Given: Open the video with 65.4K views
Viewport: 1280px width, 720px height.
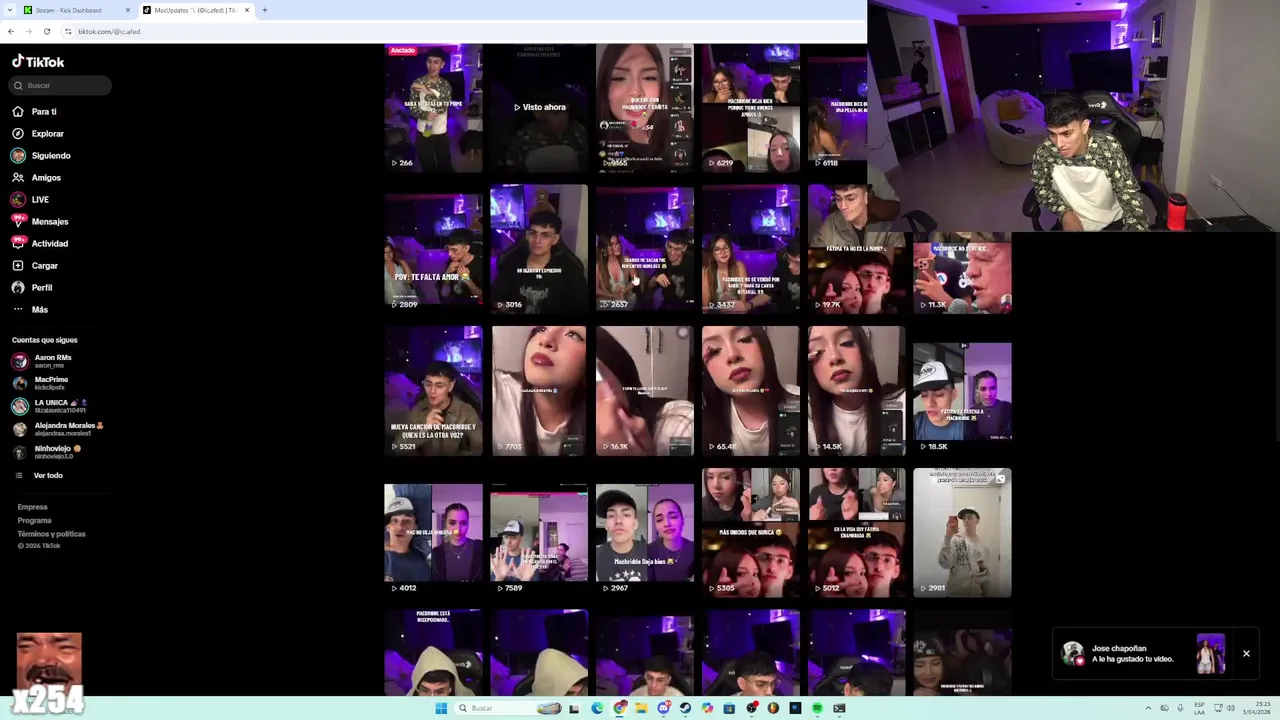Looking at the screenshot, I should click(x=751, y=392).
